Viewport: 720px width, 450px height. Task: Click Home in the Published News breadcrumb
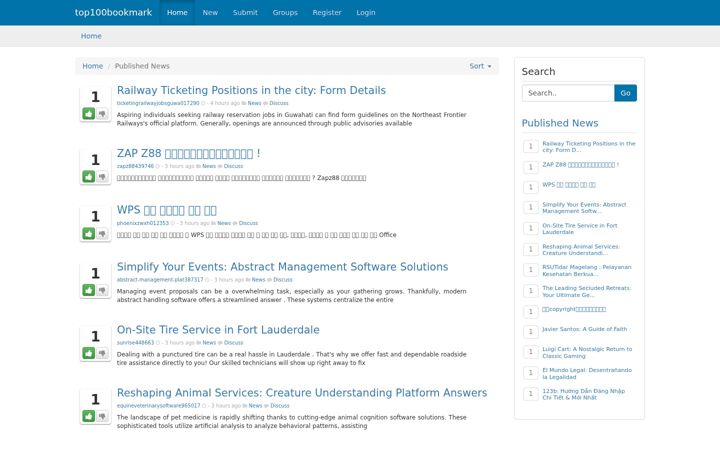click(x=93, y=66)
